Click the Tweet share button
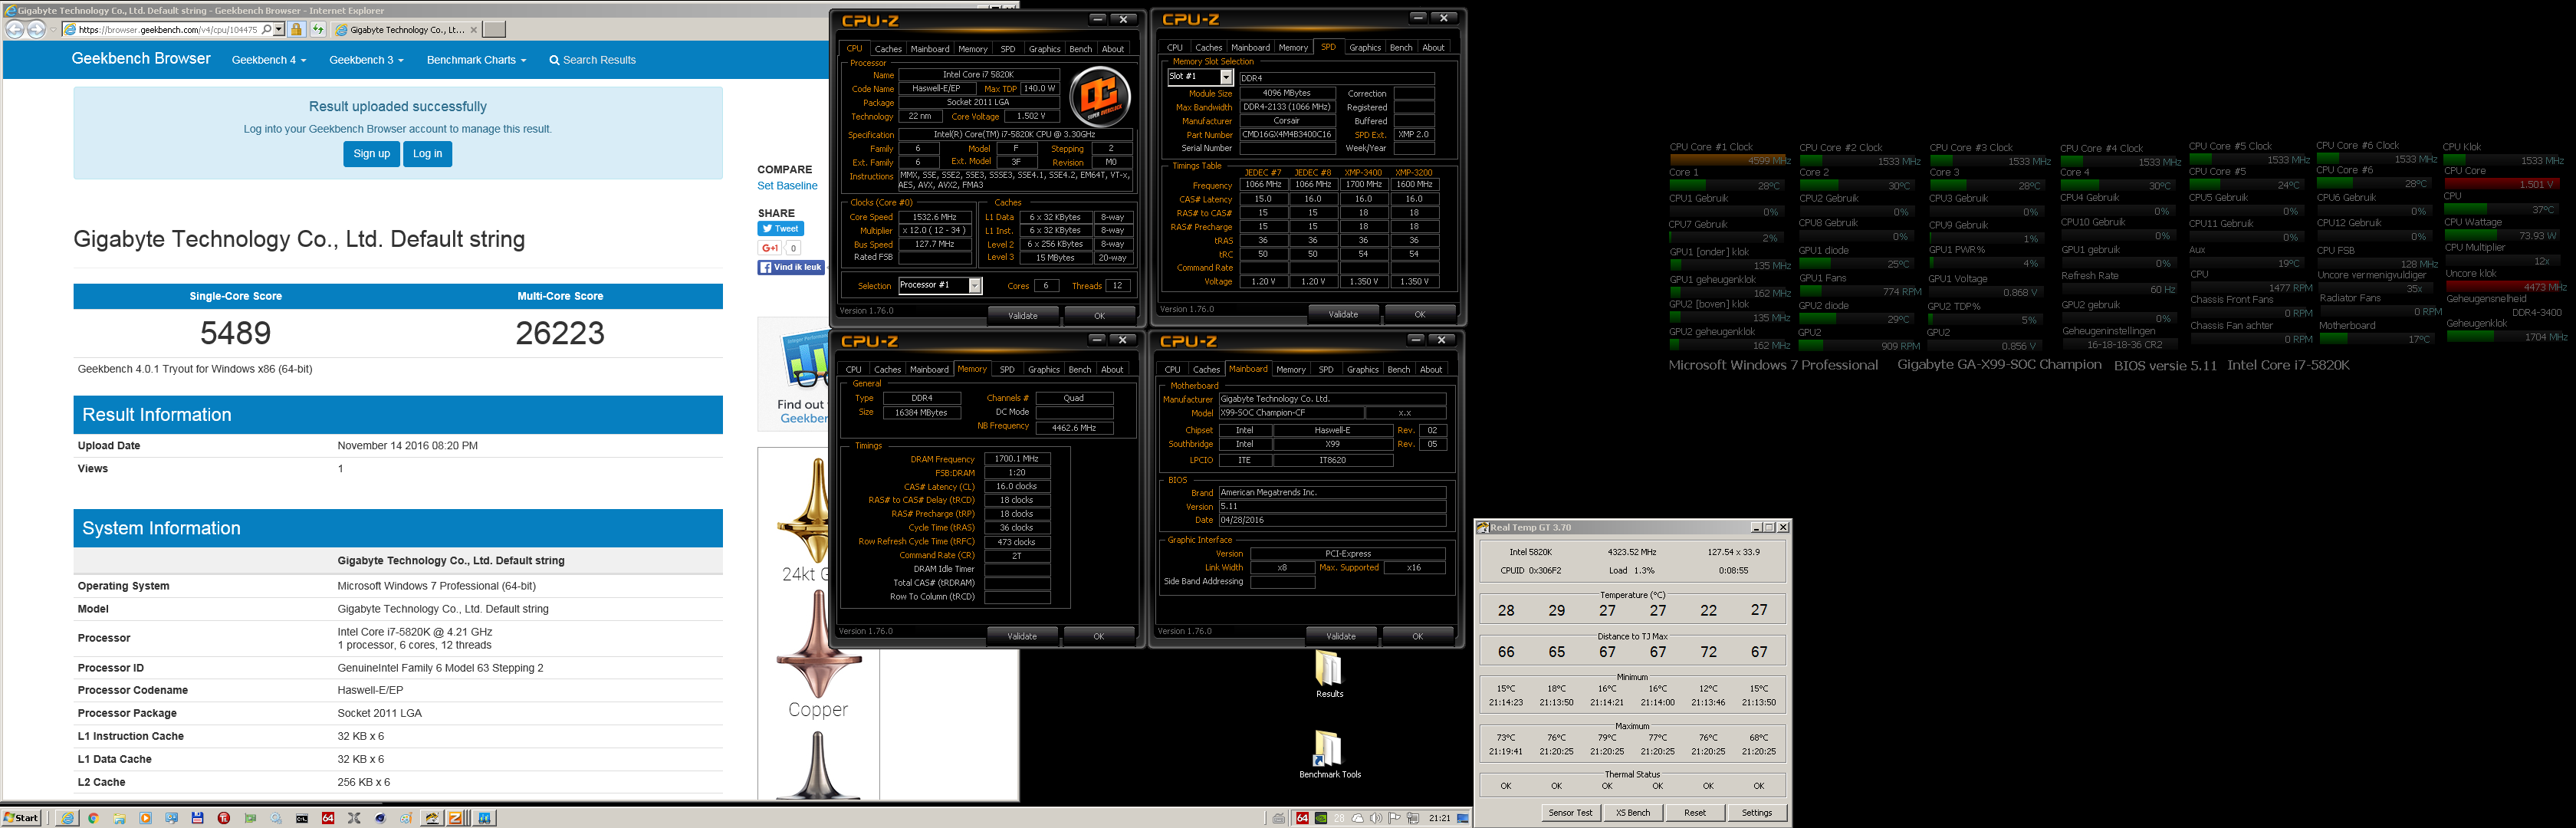 [x=781, y=229]
